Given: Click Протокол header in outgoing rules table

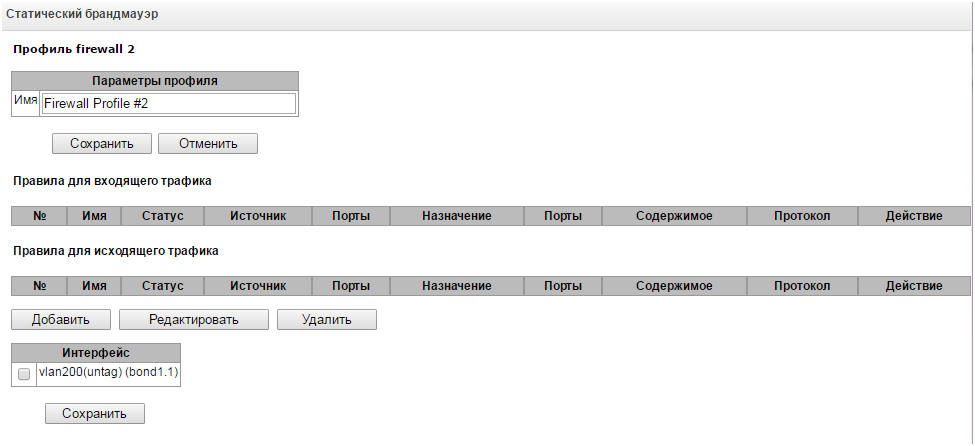Looking at the screenshot, I should pos(802,285).
